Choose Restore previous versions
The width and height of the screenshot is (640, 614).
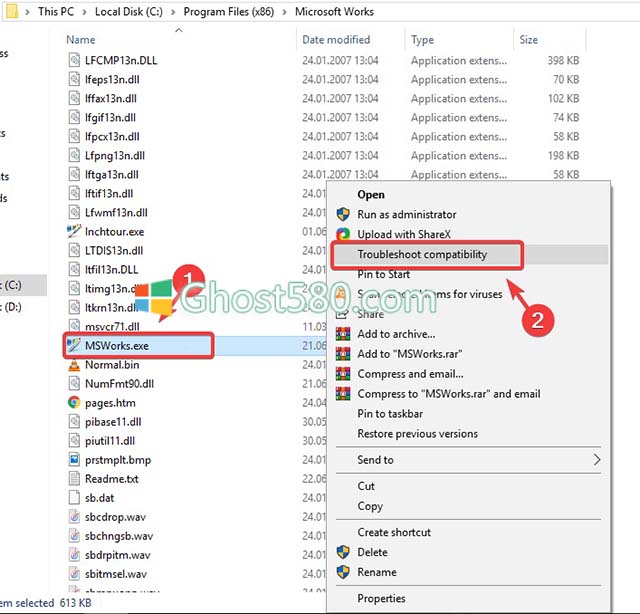point(418,434)
